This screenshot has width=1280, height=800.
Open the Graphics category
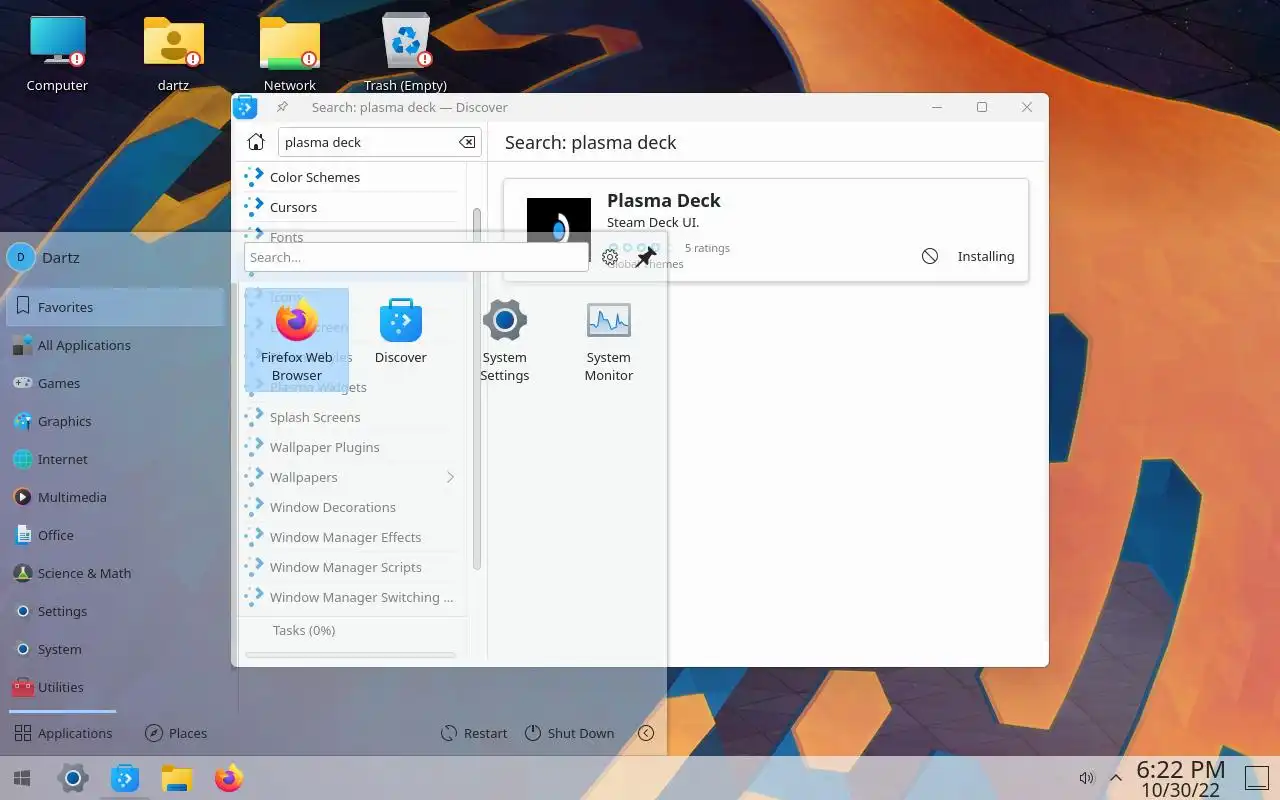click(116, 421)
